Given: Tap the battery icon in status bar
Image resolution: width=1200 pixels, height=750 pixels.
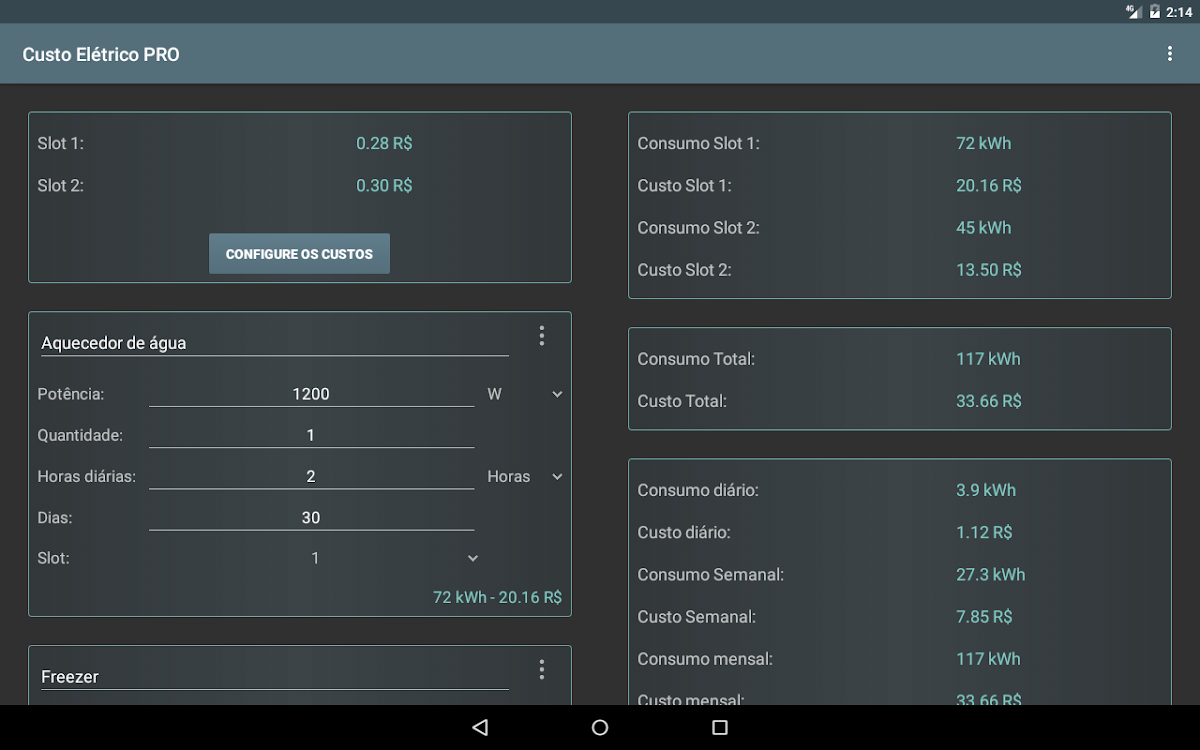Looking at the screenshot, I should pos(1154,12).
